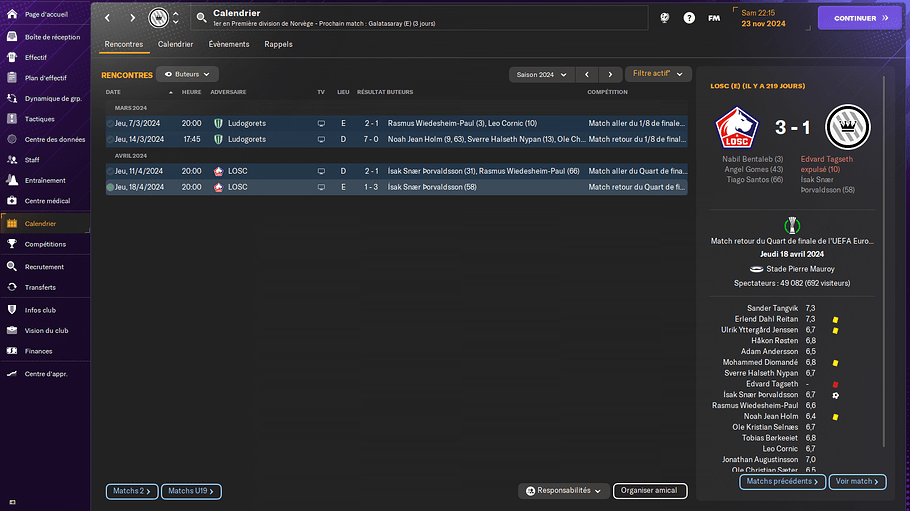Toggle the selection circle for 11/4/2024 LOSC match
Image resolution: width=910 pixels, height=511 pixels.
(110, 171)
